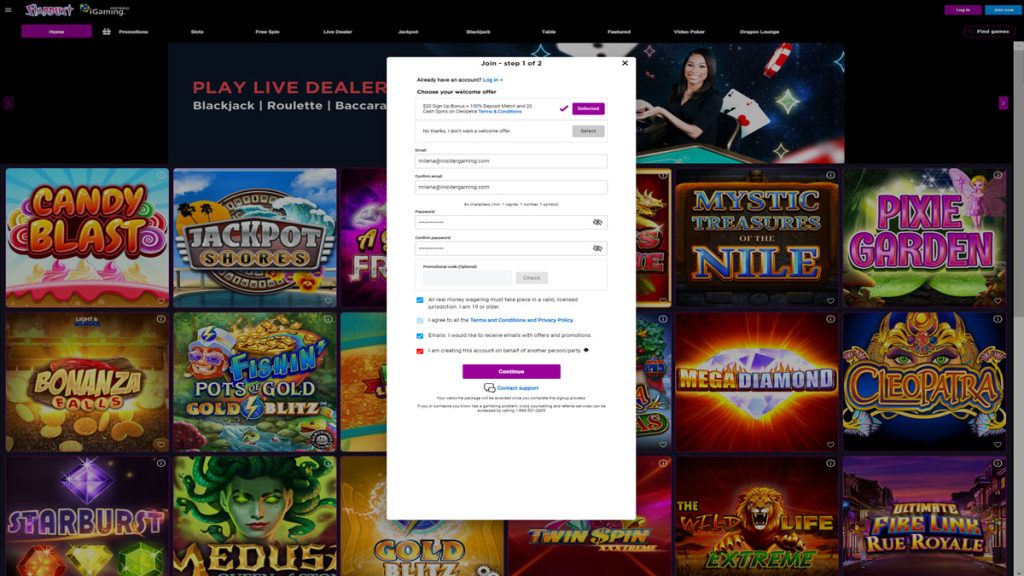The height and width of the screenshot is (576, 1024).
Task: Toggle receive emails with offers checkbox
Action: click(x=420, y=336)
